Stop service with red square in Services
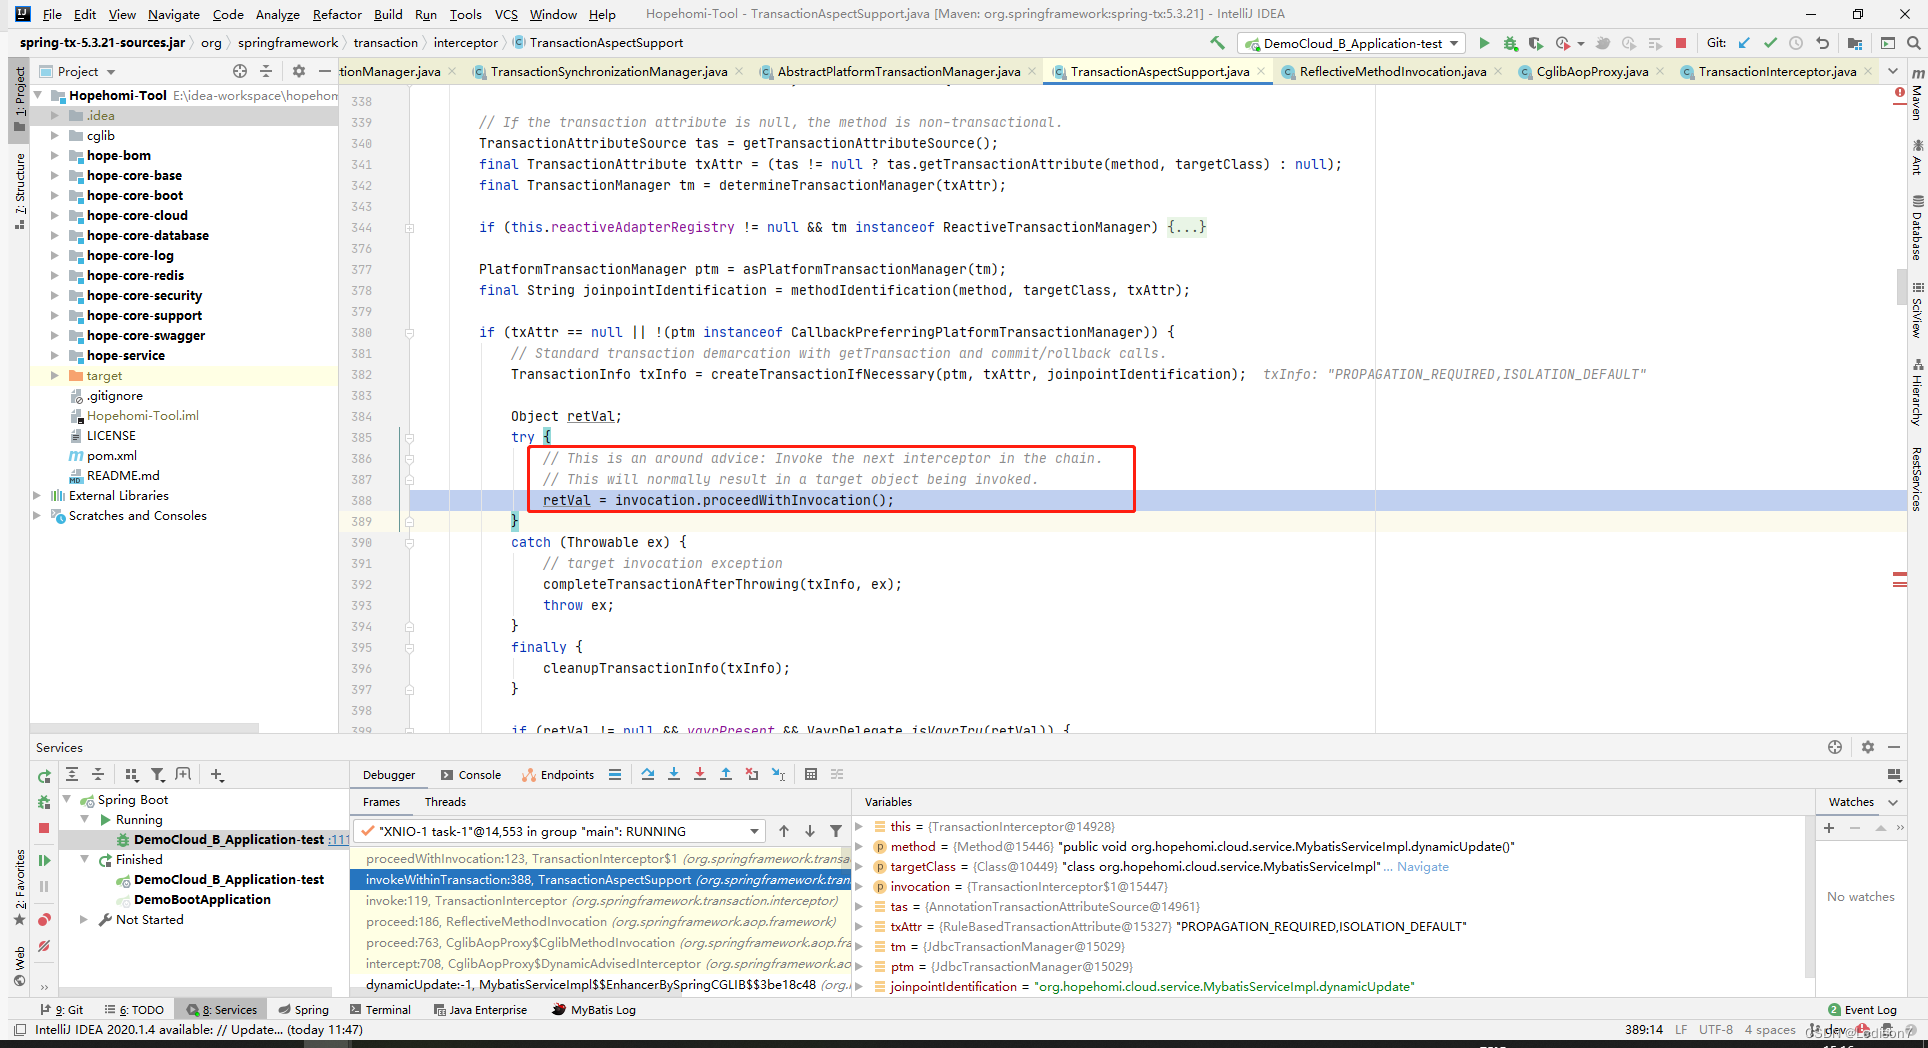The image size is (1928, 1048). click(44, 828)
